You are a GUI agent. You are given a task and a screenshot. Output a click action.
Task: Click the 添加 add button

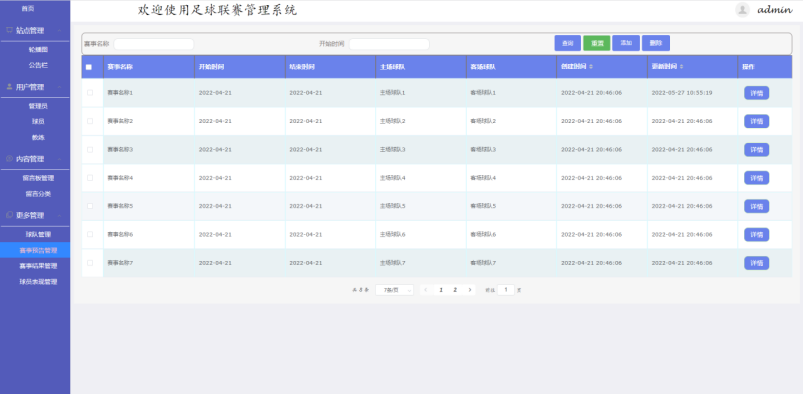pos(626,43)
